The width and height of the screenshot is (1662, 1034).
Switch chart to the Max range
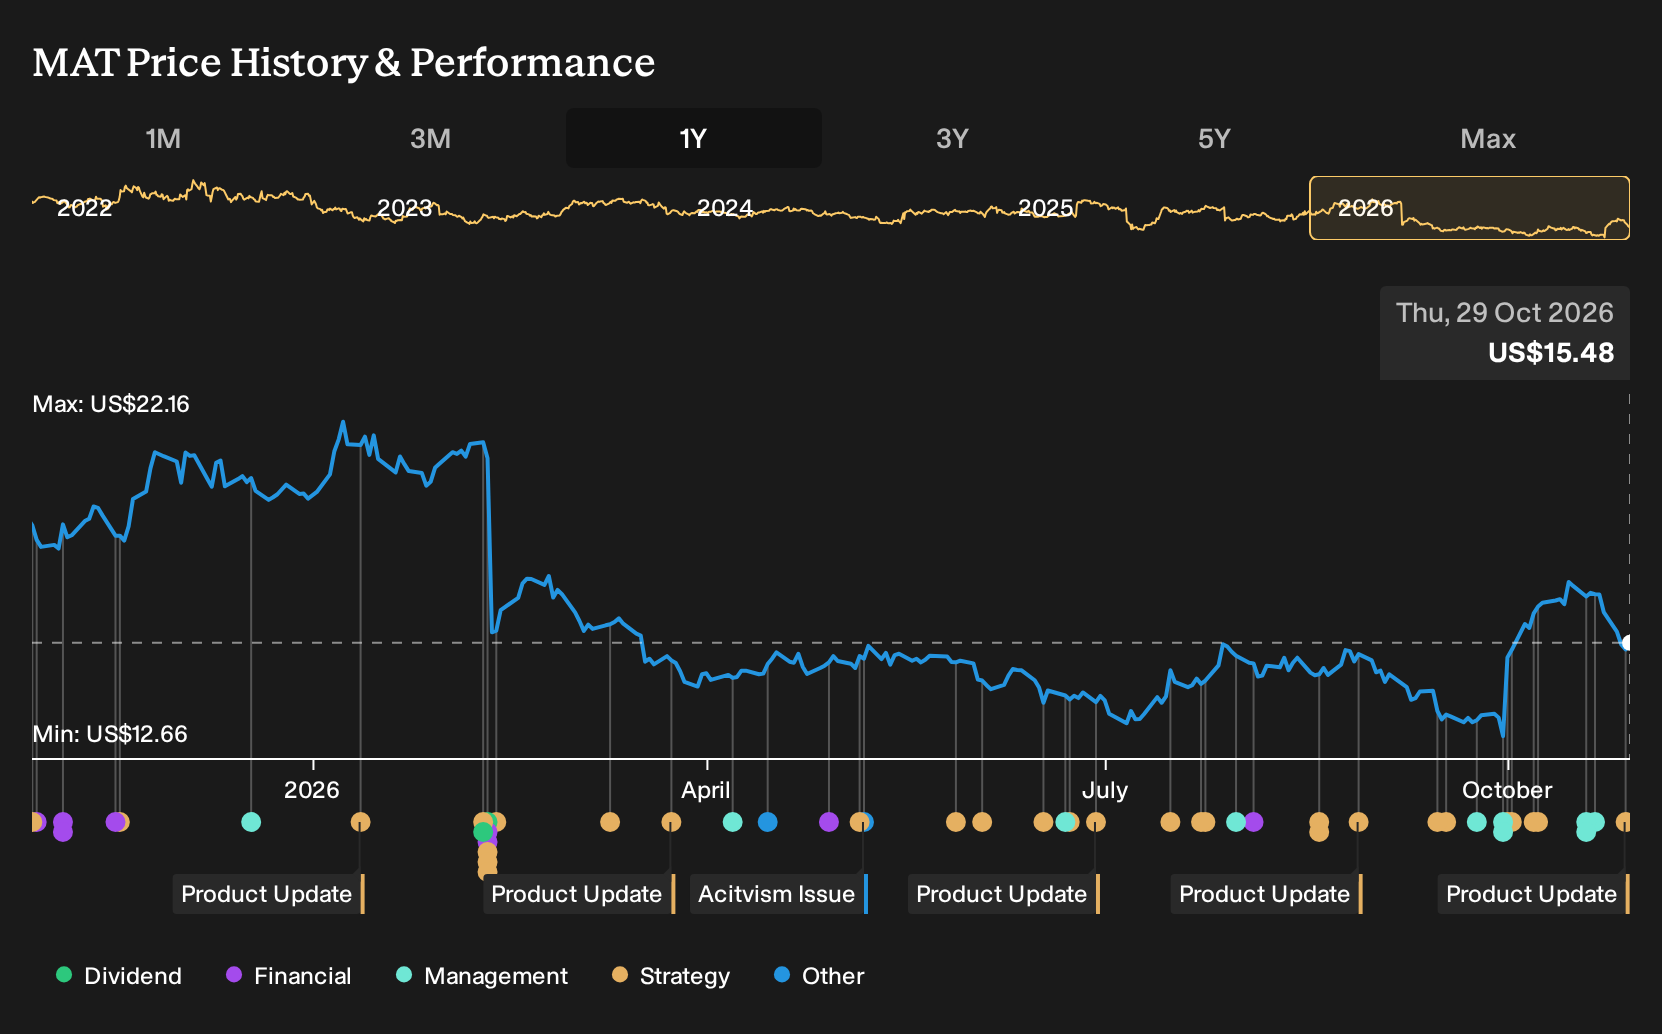1488,138
